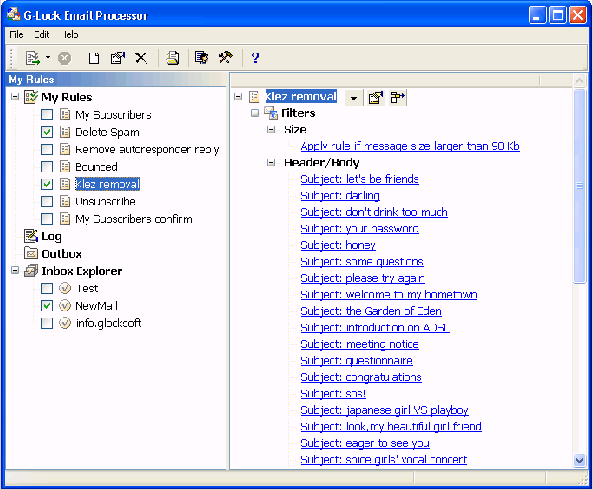Click the process rules toolbar icon
The image size is (593, 490).
(33, 58)
